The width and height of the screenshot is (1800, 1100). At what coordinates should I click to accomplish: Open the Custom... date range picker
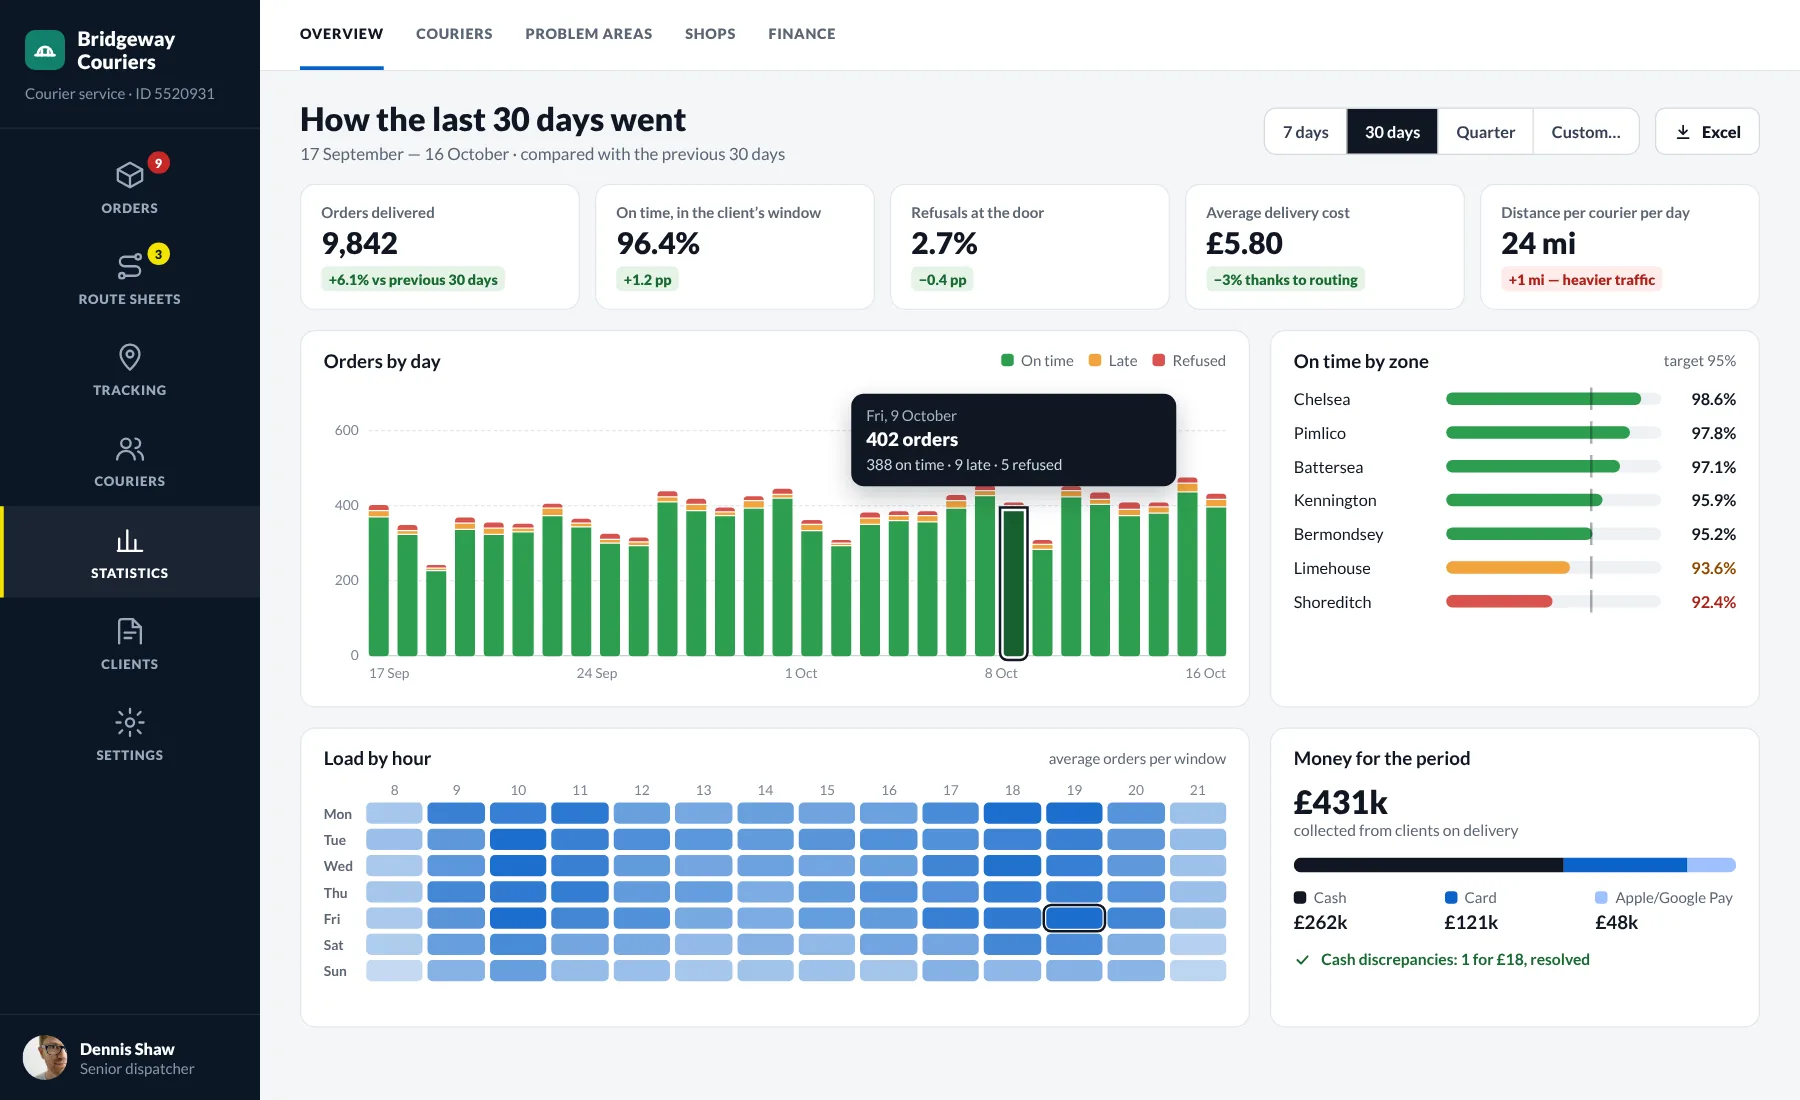coord(1586,132)
